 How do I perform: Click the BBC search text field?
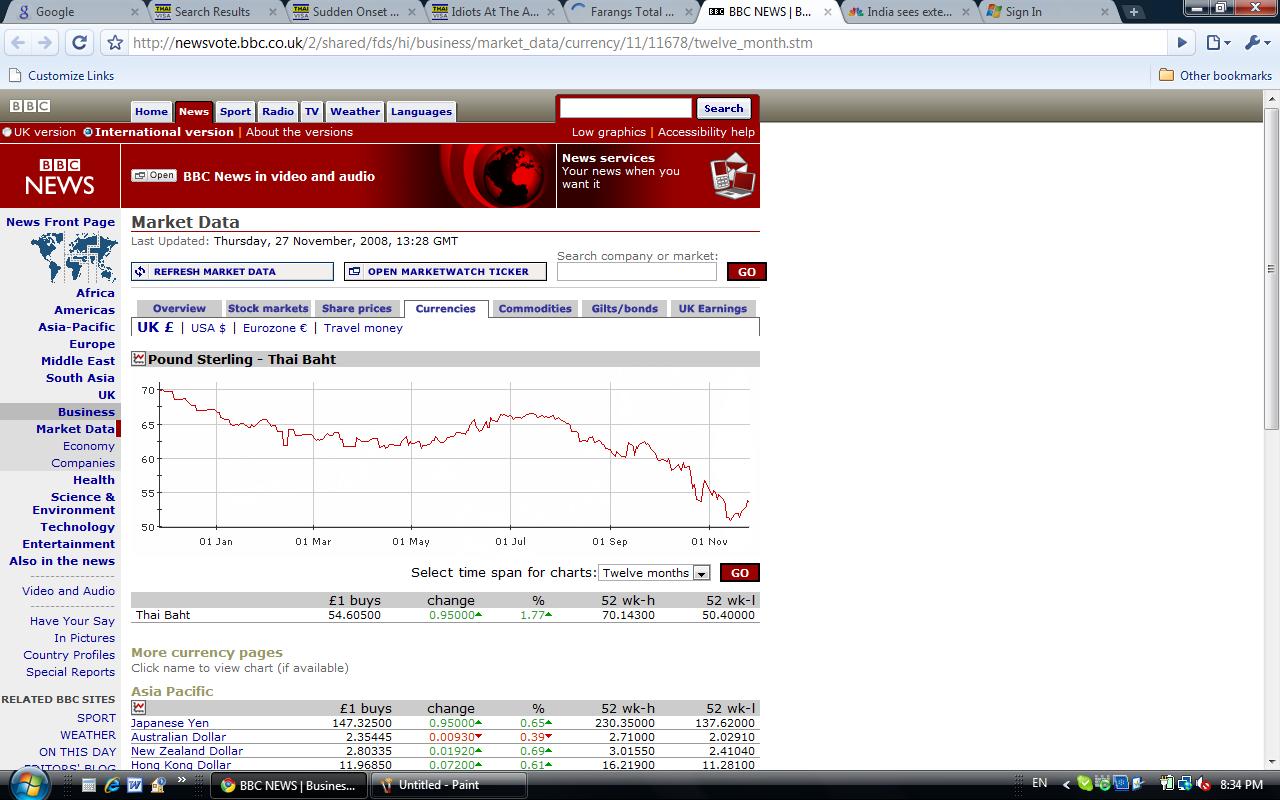click(x=626, y=108)
